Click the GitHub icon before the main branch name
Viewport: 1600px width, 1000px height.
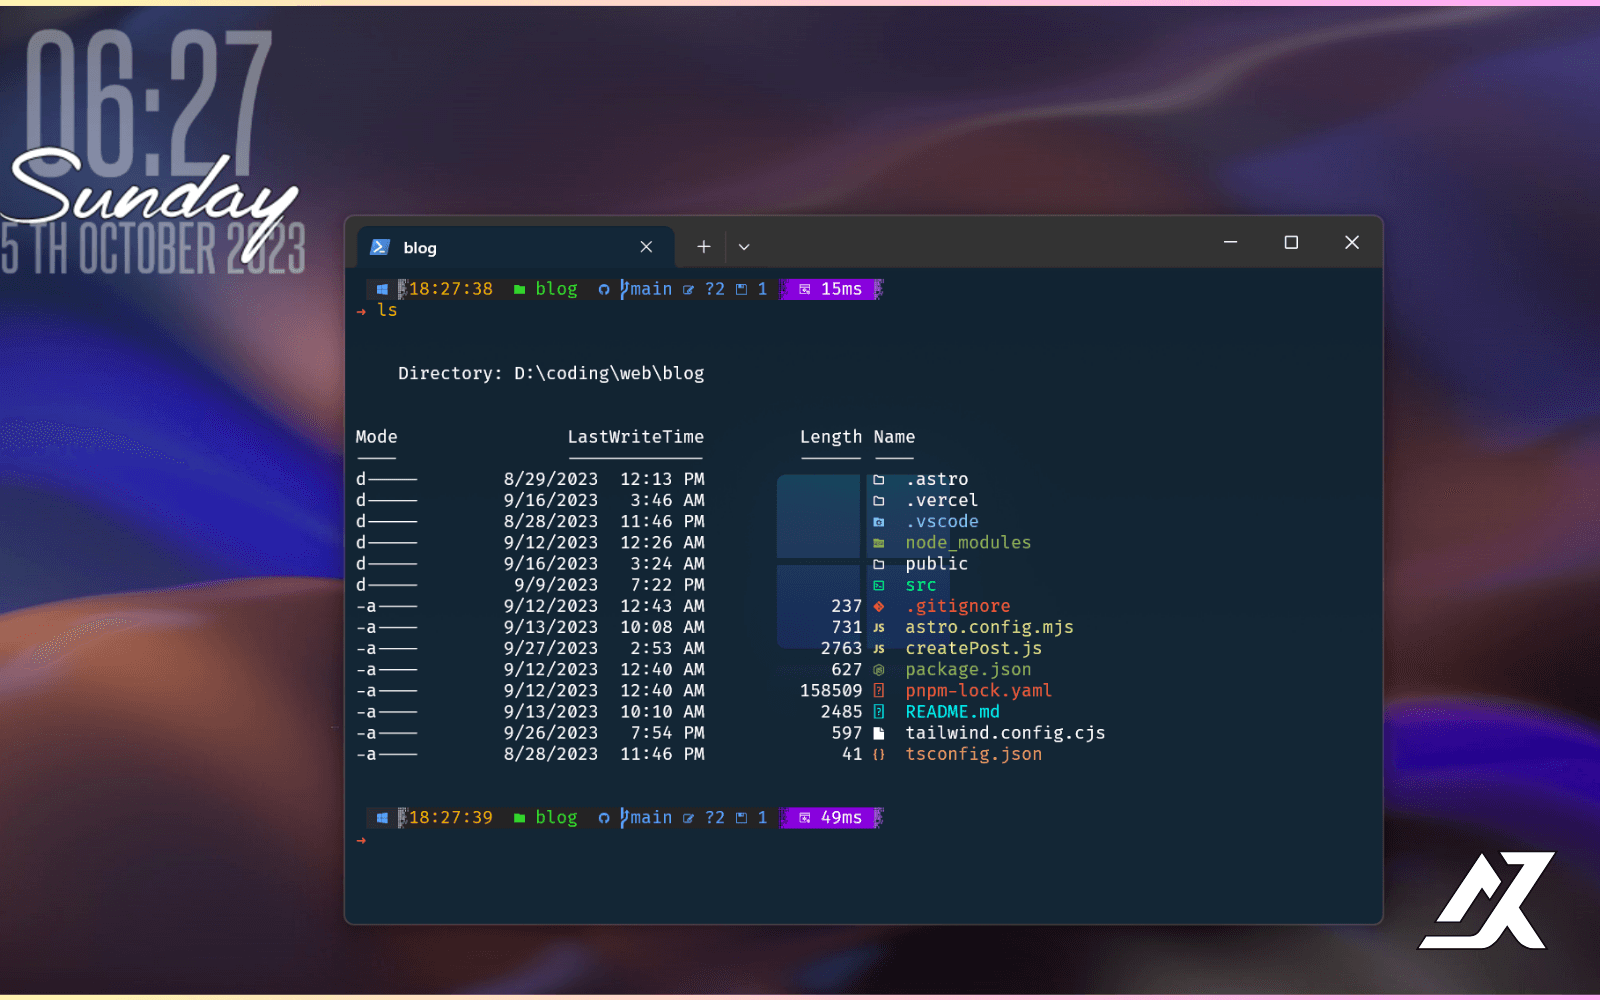(604, 289)
